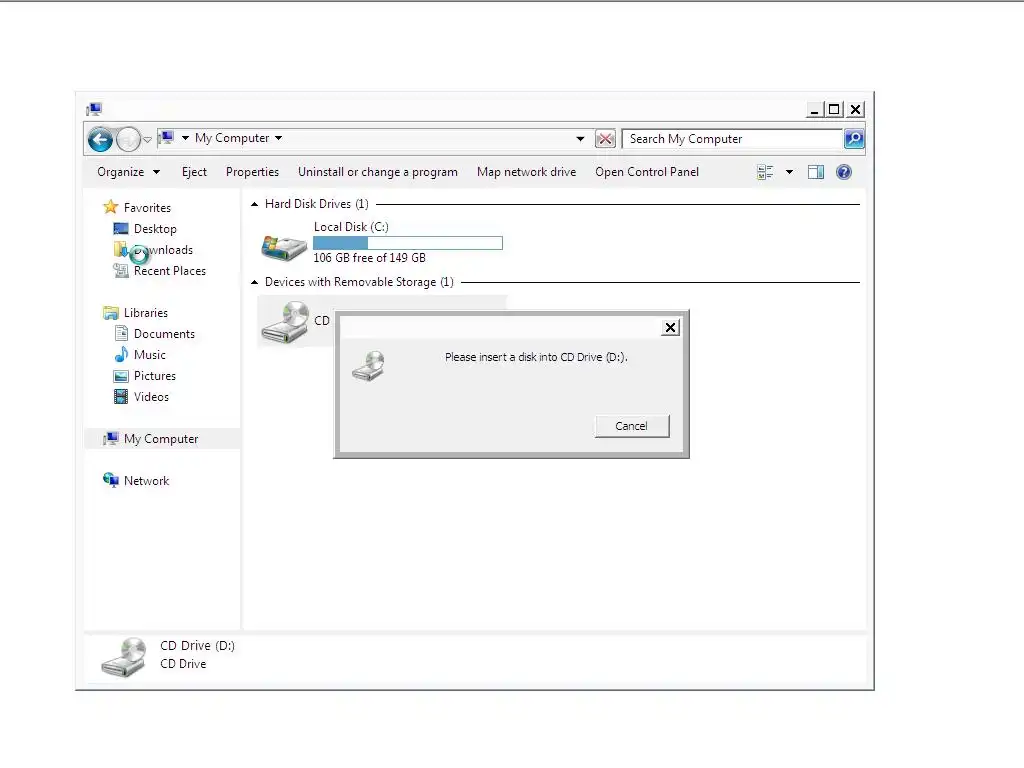
Task: Click Eject in the toolbar
Action: pyautogui.click(x=194, y=172)
